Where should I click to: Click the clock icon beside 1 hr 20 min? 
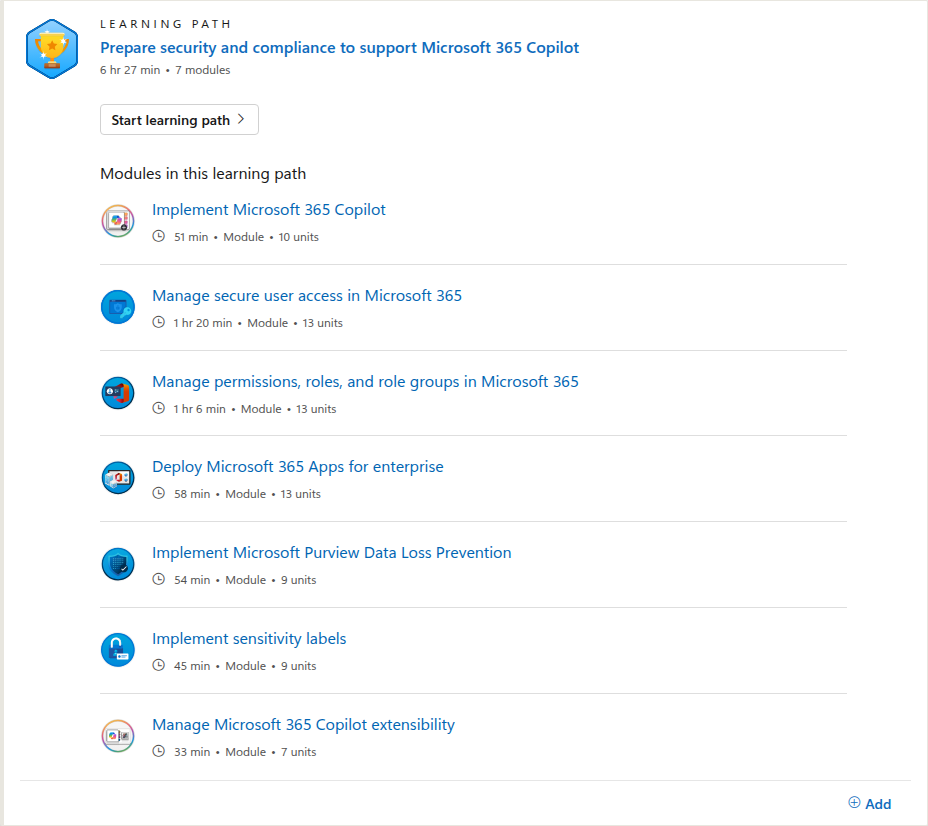click(159, 322)
